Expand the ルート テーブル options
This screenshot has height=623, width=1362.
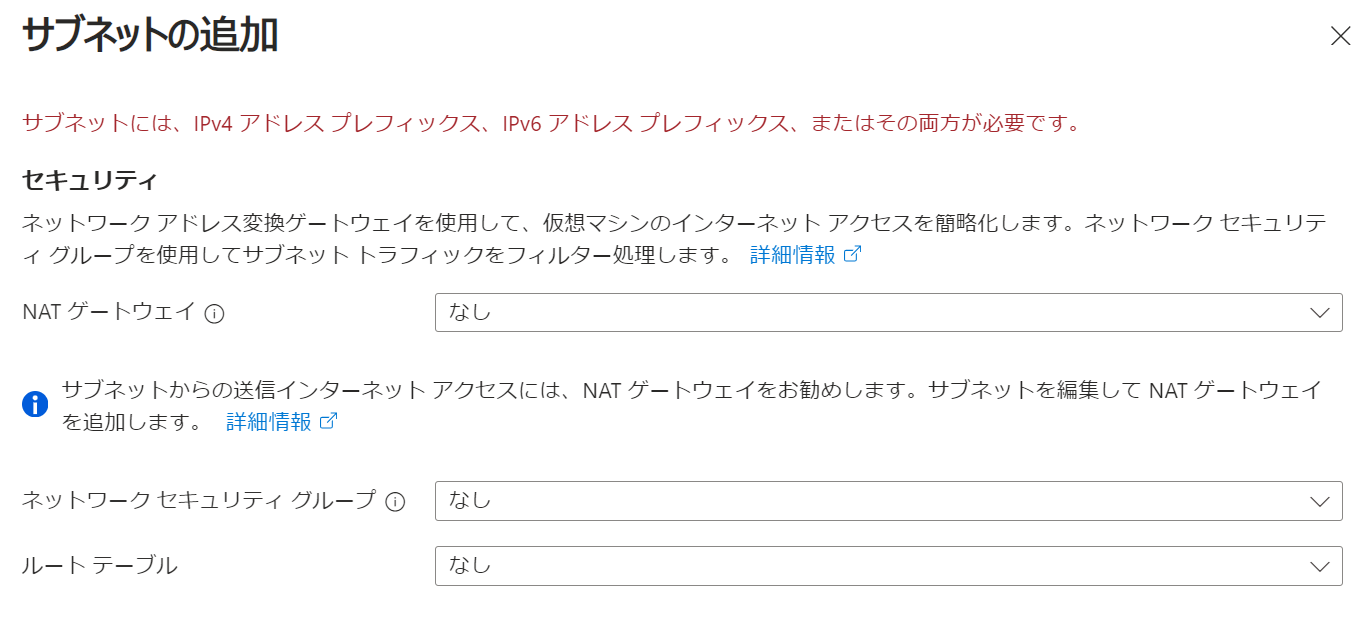click(x=888, y=566)
